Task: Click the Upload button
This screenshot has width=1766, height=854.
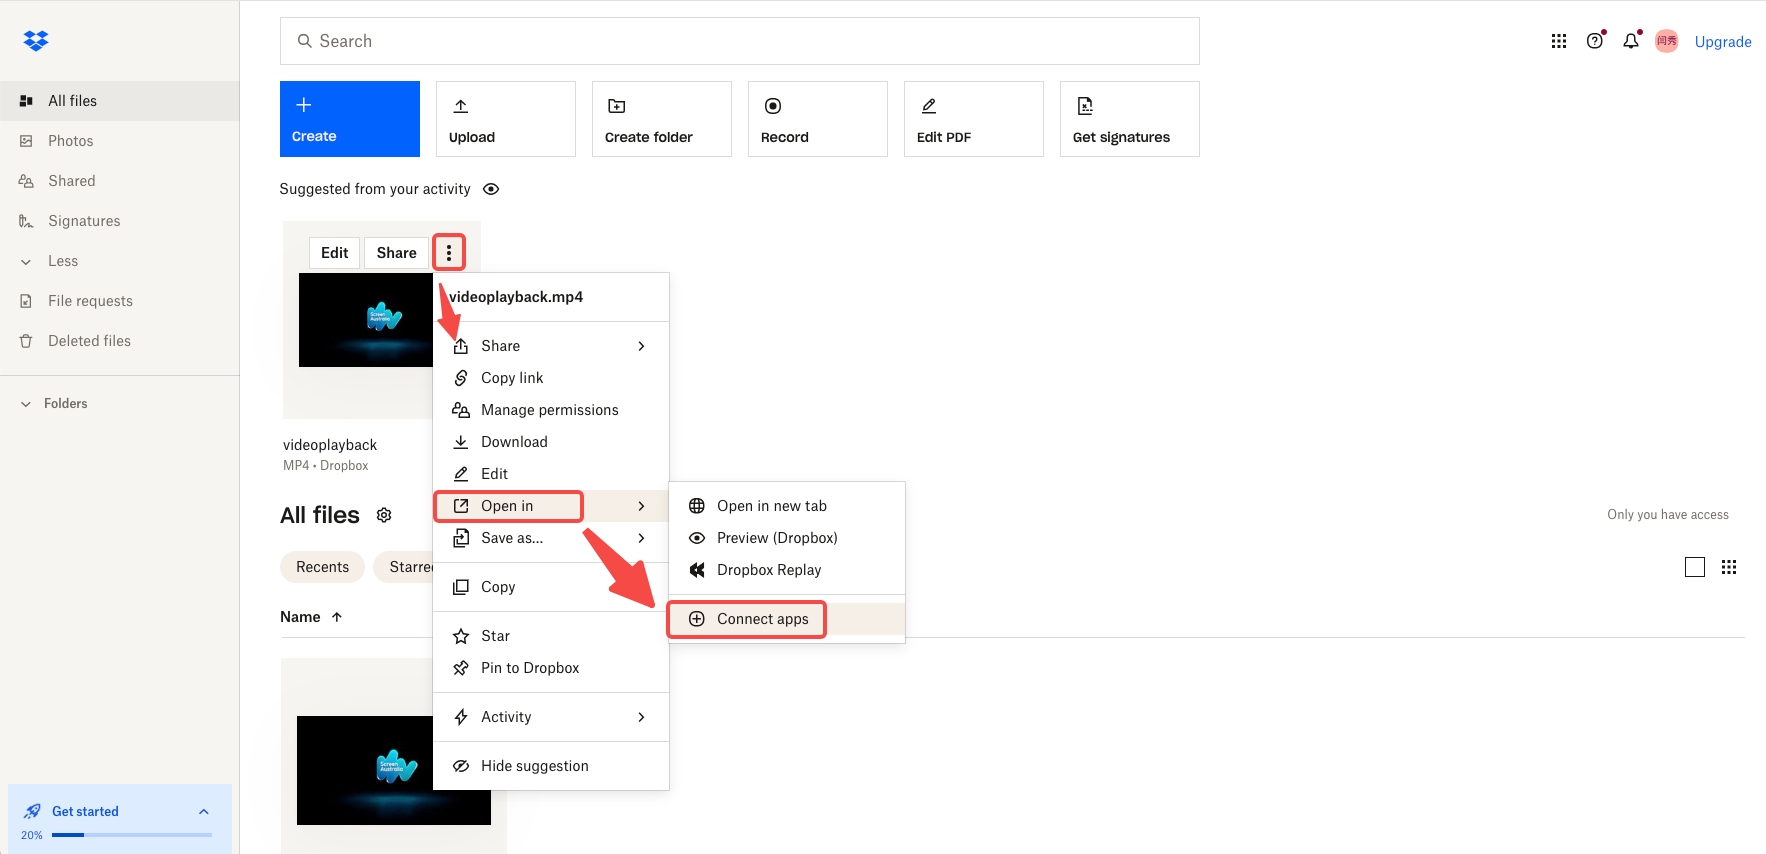Action: point(506,119)
